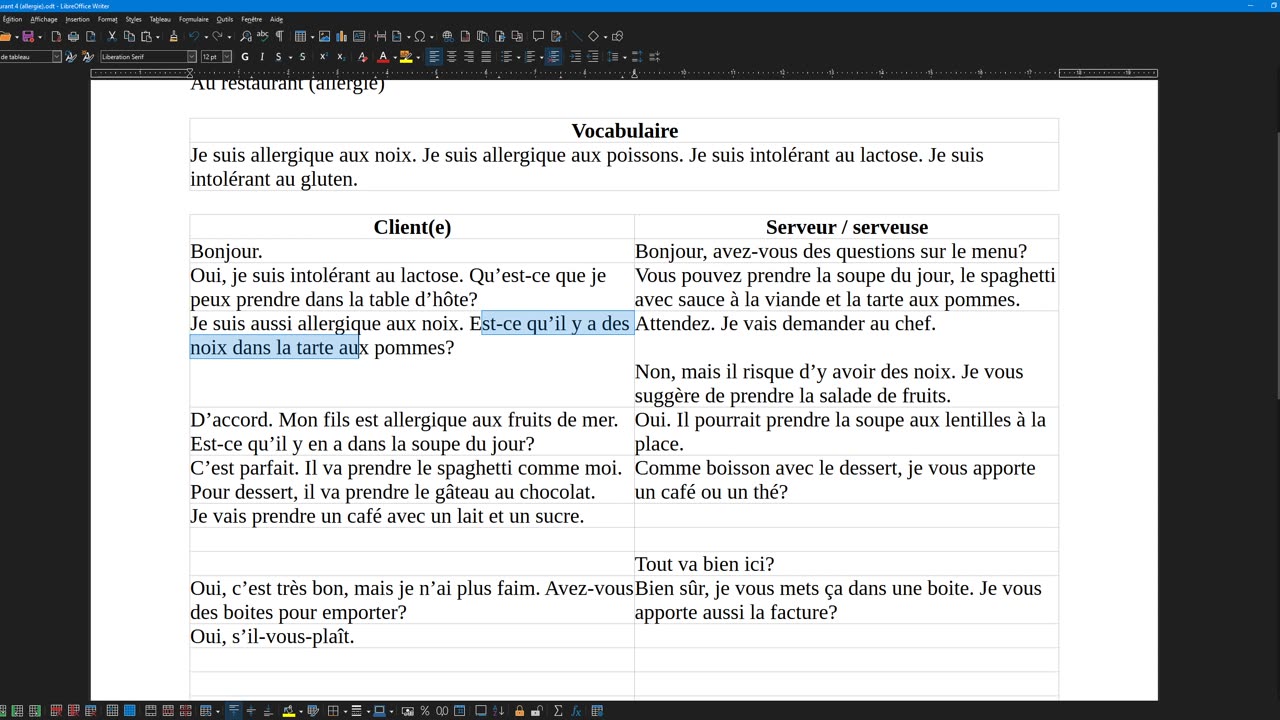Open the Fenêtre menu
1280x720 pixels.
(x=252, y=19)
